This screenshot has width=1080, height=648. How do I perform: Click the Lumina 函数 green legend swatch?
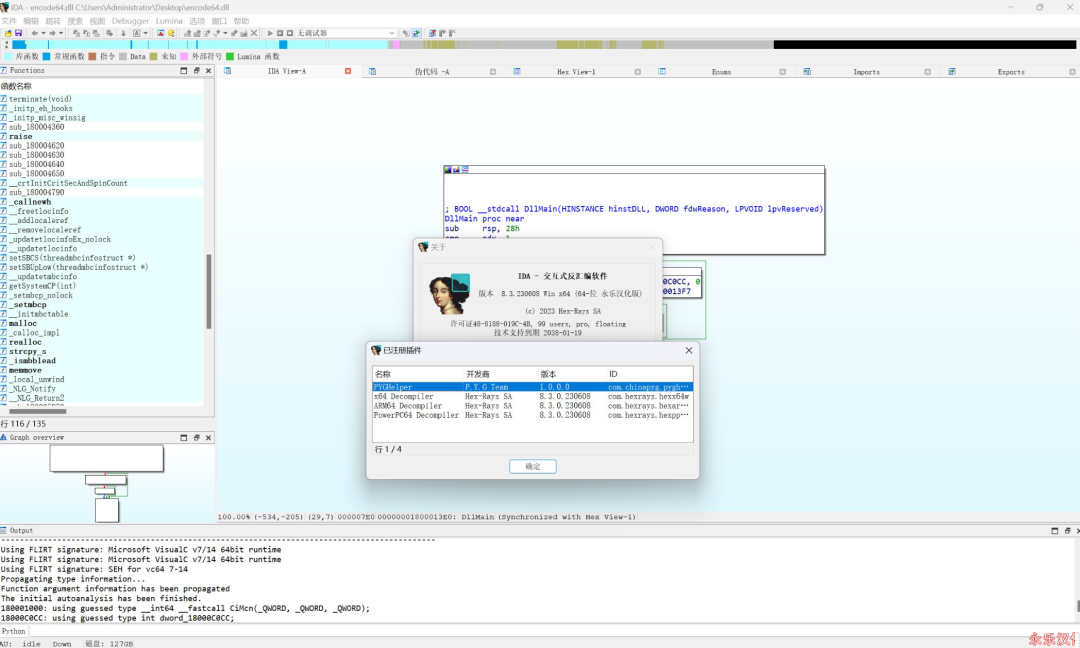tap(230, 56)
